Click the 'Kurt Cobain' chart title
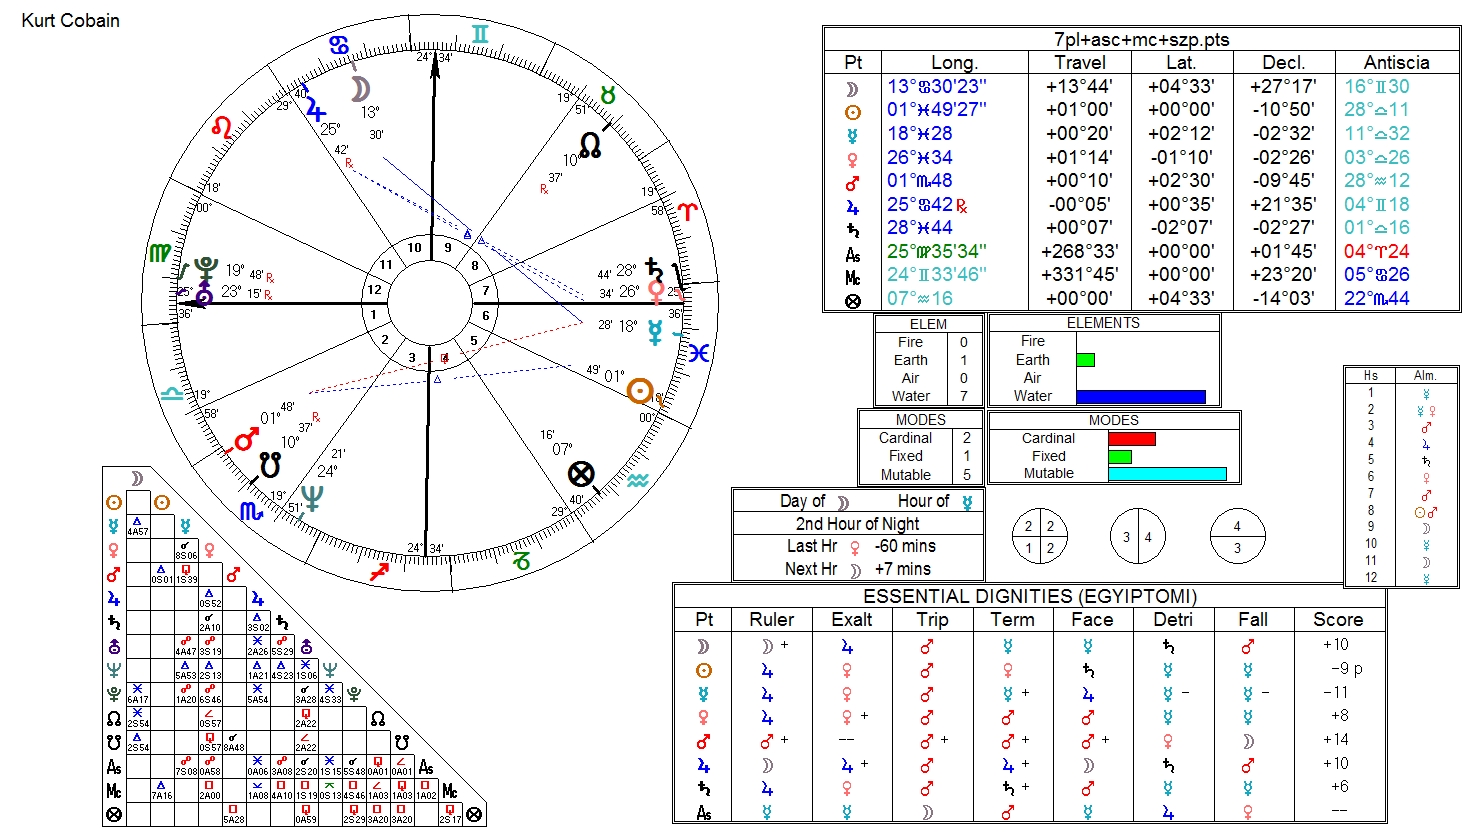The height and width of the screenshot is (835, 1477). (x=70, y=20)
